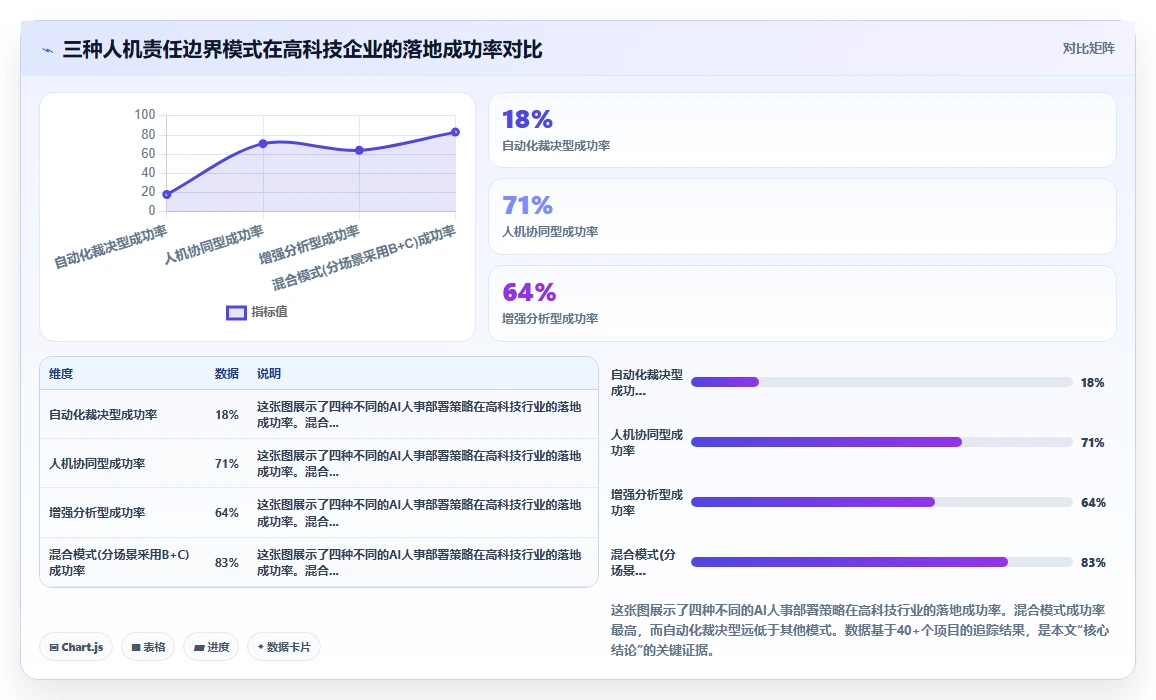
Task: Click the 83% value in the table
Action: point(226,562)
